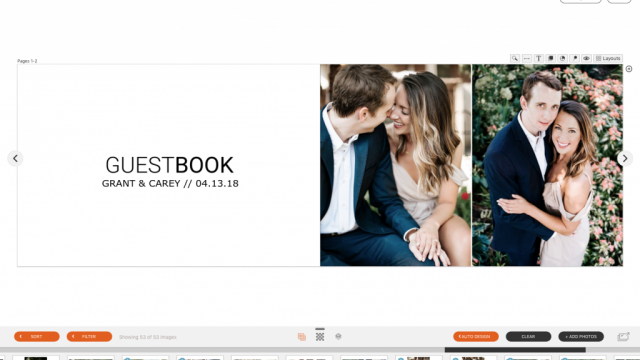Click the dark horizontal scrollbar above thumbnails
This screenshot has width=640, height=360.
(x=515, y=350)
